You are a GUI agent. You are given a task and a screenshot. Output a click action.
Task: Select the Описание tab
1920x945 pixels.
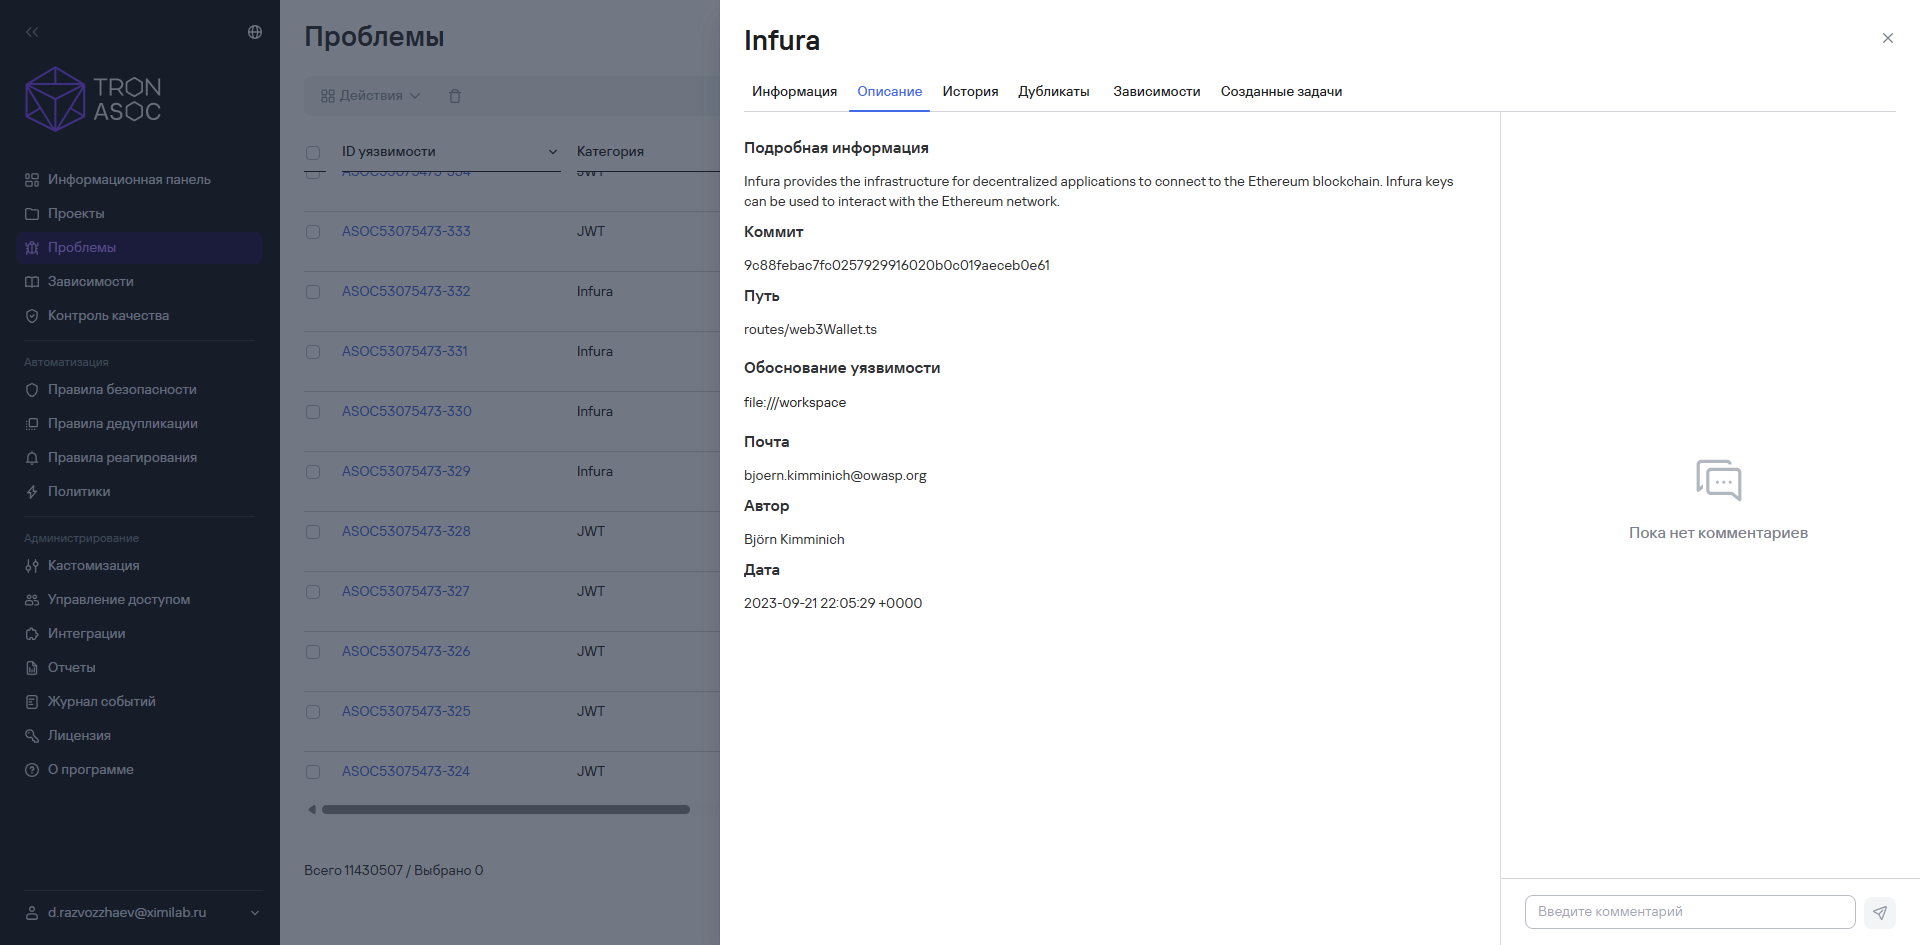pyautogui.click(x=889, y=91)
